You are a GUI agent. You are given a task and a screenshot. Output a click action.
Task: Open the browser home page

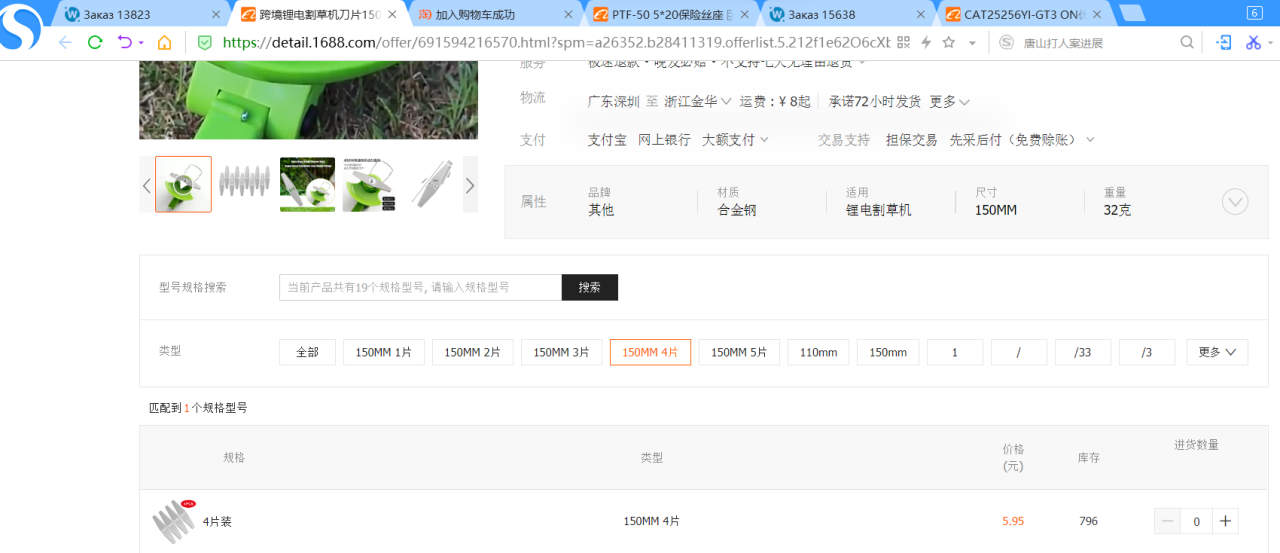(x=165, y=42)
